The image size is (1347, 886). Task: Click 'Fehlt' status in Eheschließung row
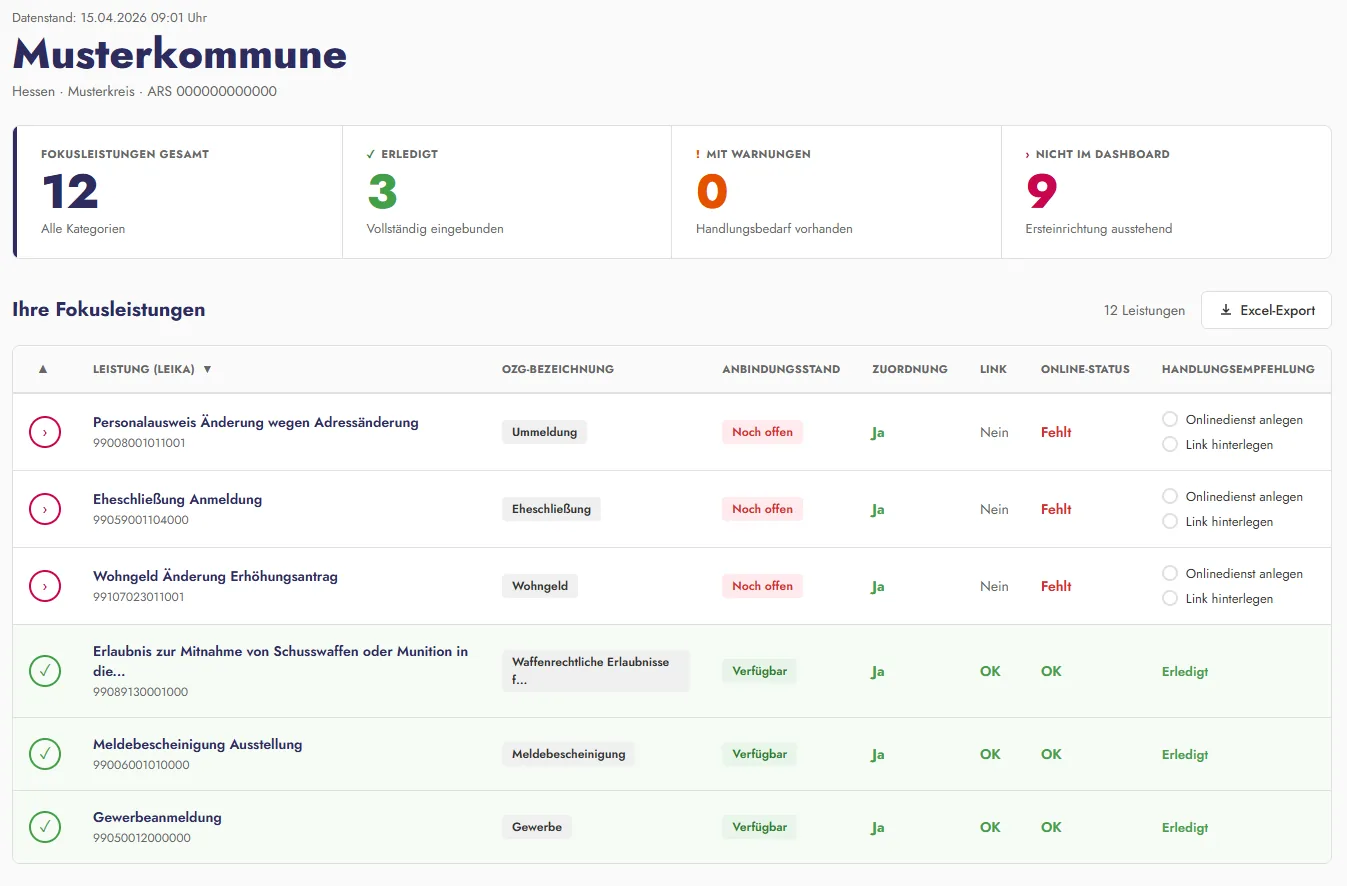[1056, 509]
